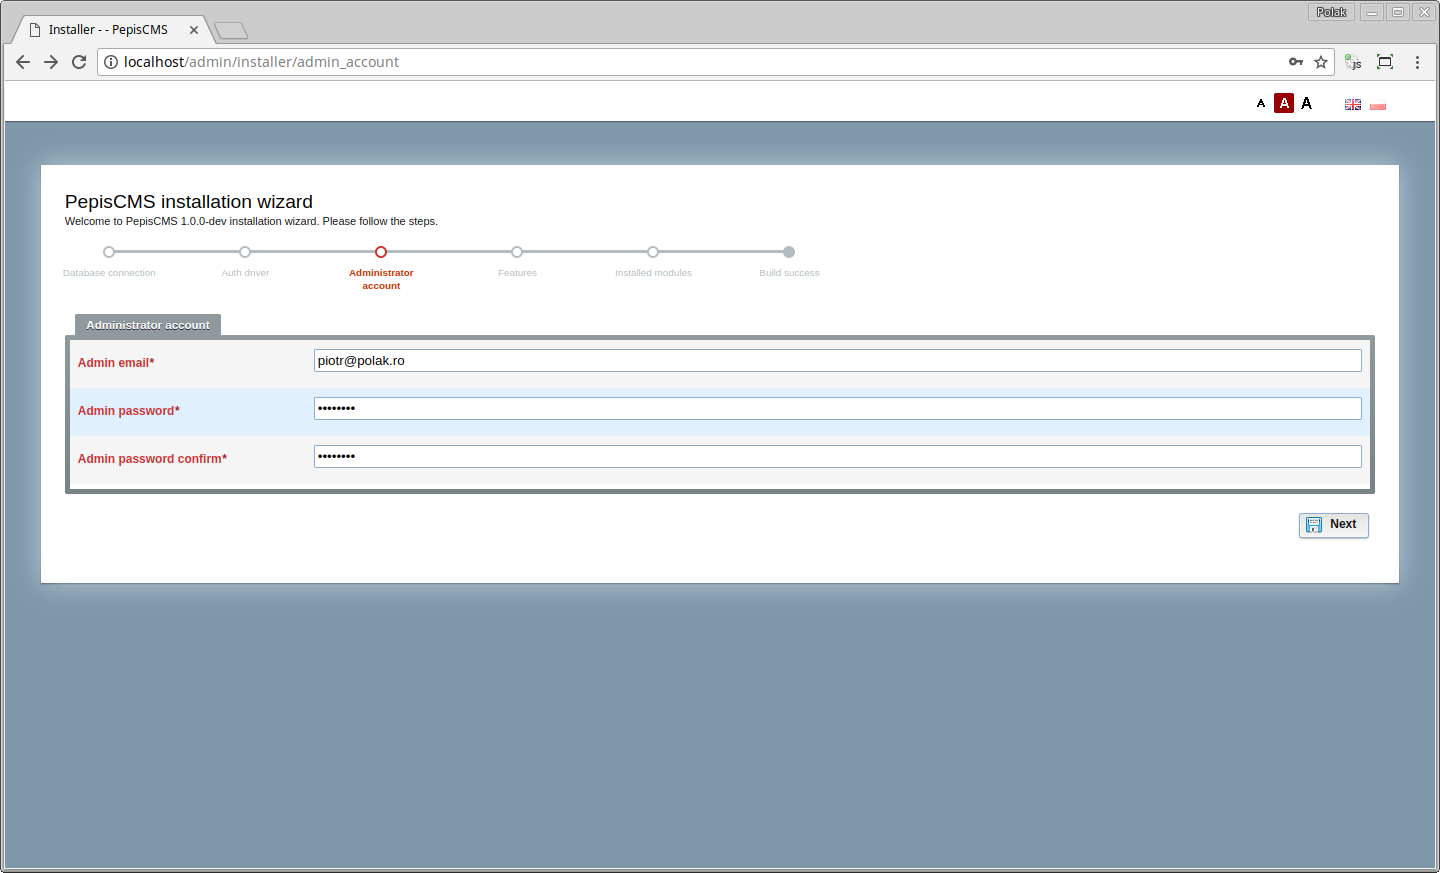Select the large font size A
This screenshot has height=873, width=1440.
1306,103
